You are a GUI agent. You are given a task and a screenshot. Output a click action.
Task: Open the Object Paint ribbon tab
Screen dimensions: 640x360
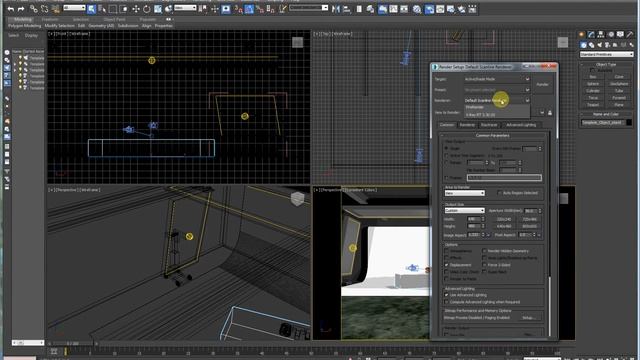[x=114, y=19]
